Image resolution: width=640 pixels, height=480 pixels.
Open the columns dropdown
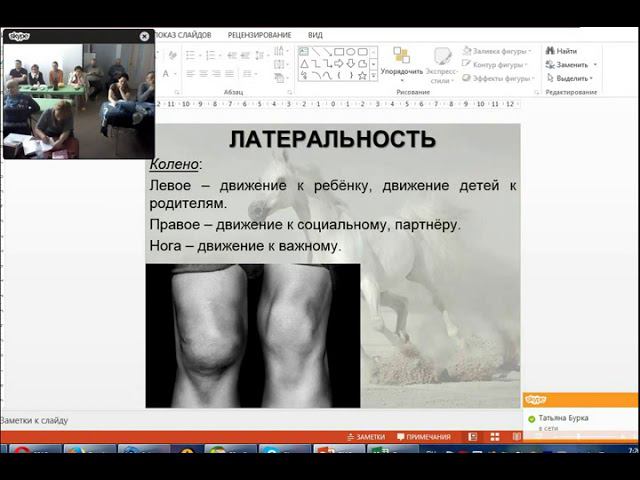[x=249, y=74]
